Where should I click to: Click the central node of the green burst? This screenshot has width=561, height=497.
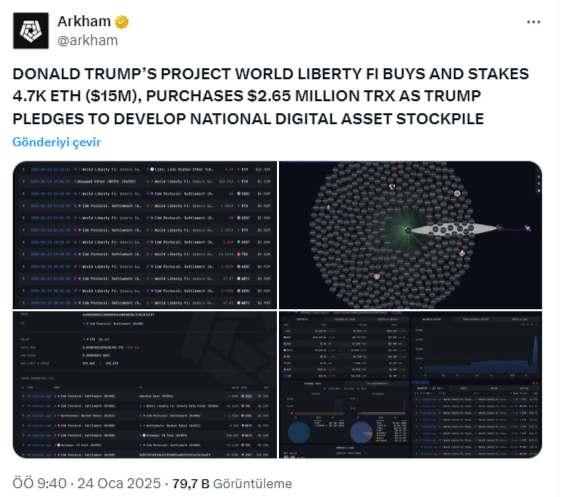point(408,230)
